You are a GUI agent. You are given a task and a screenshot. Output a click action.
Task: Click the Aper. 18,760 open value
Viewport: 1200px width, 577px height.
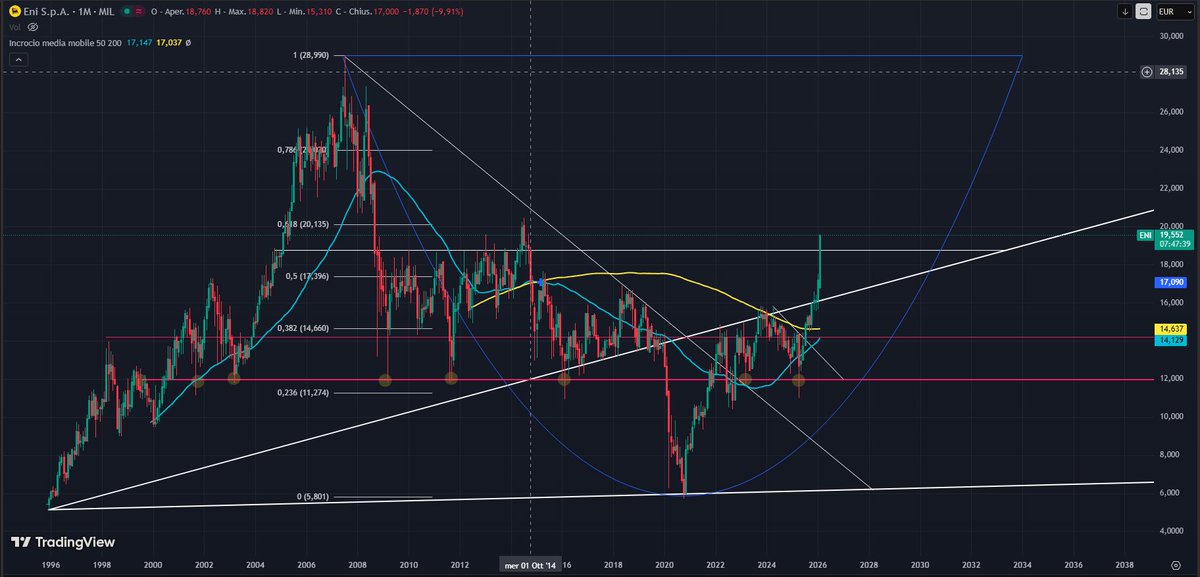[x=181, y=12]
